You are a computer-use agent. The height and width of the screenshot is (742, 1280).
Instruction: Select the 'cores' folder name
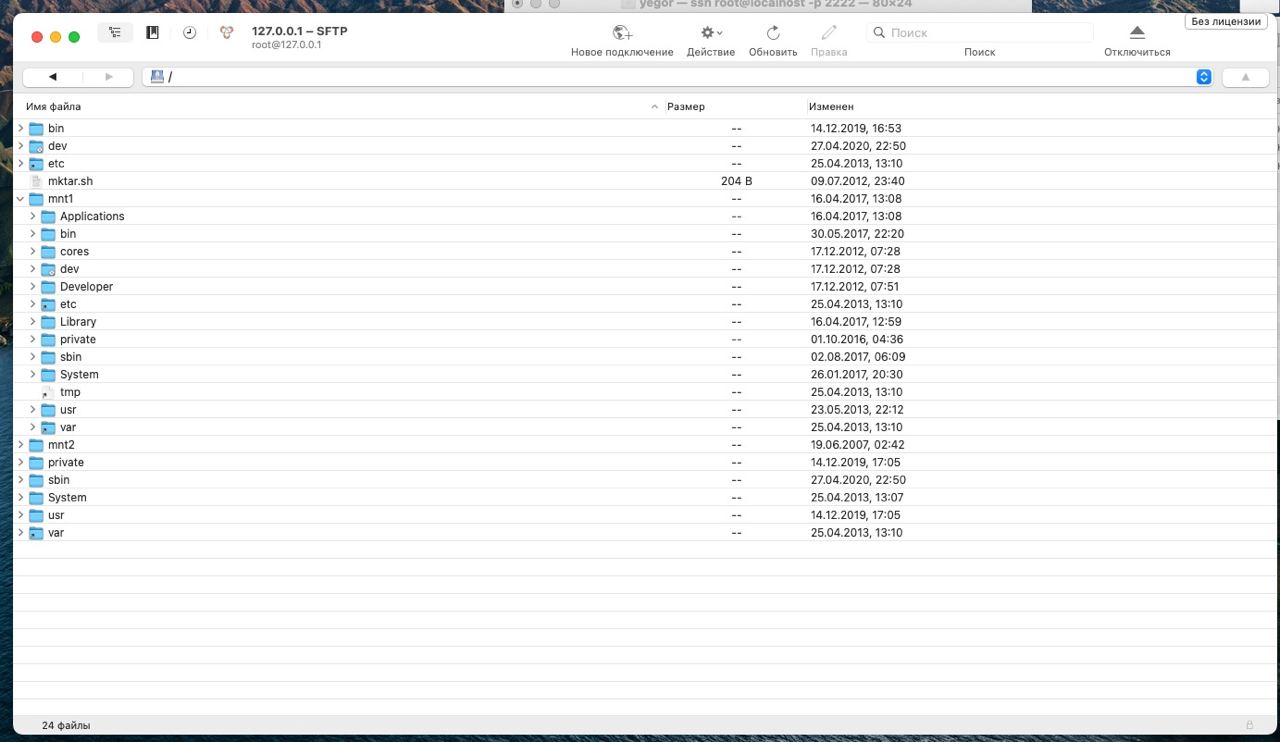tap(74, 251)
